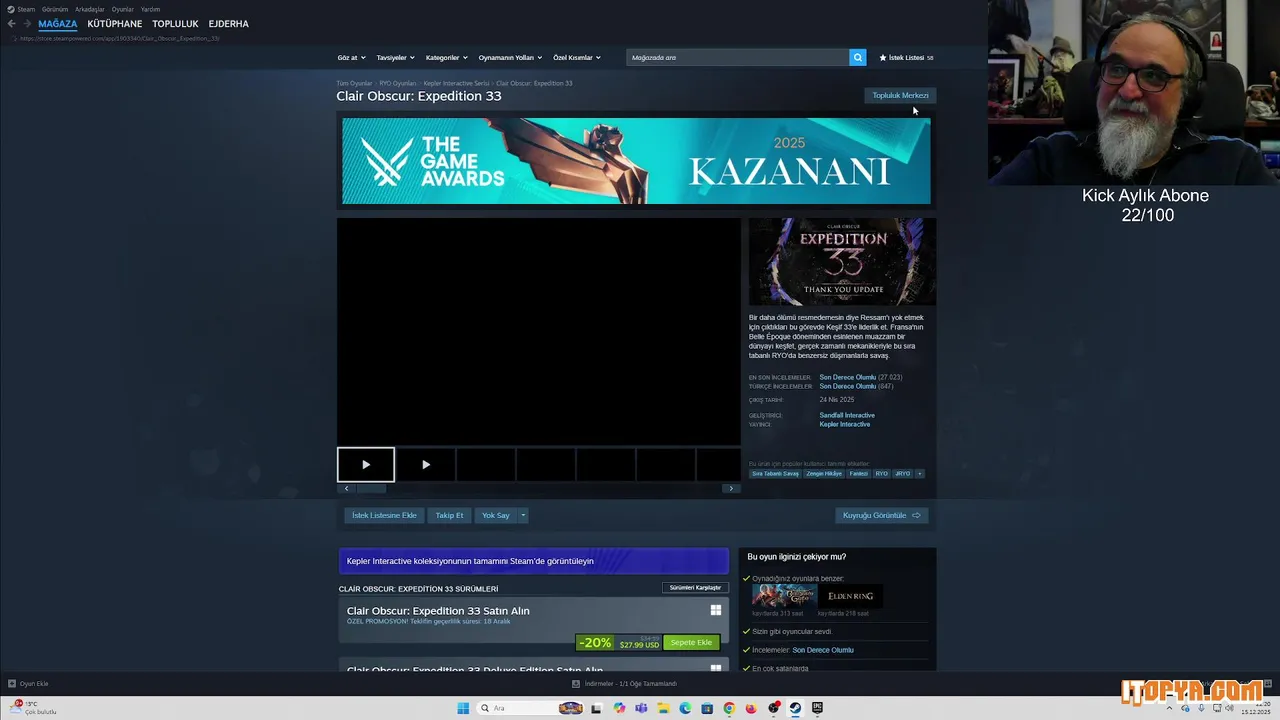Screen dimensions: 1280x720
Task: Click the Topluluk Merkezi button
Action: pyautogui.click(x=900, y=96)
